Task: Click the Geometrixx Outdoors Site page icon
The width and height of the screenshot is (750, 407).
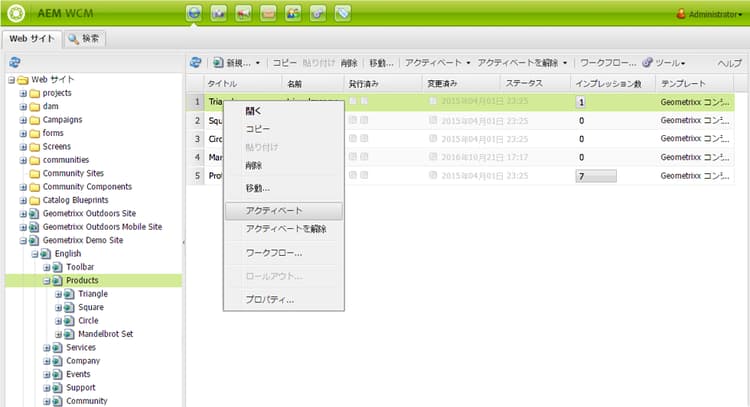Action: tap(34, 214)
